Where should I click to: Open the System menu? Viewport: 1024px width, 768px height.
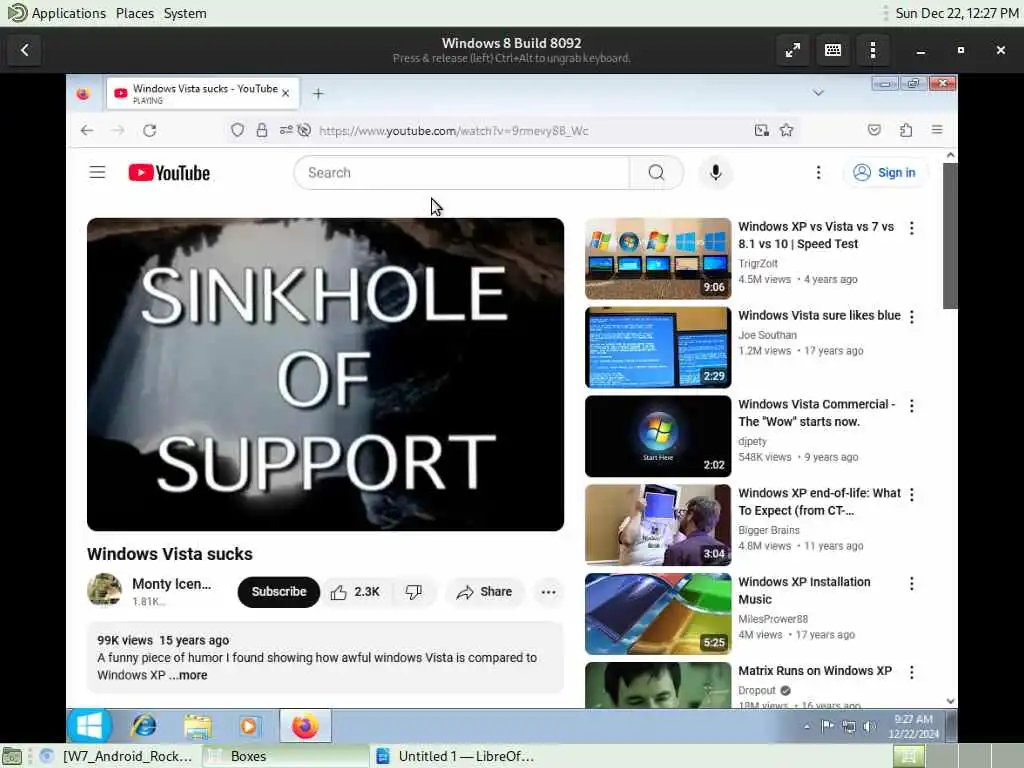[x=185, y=13]
